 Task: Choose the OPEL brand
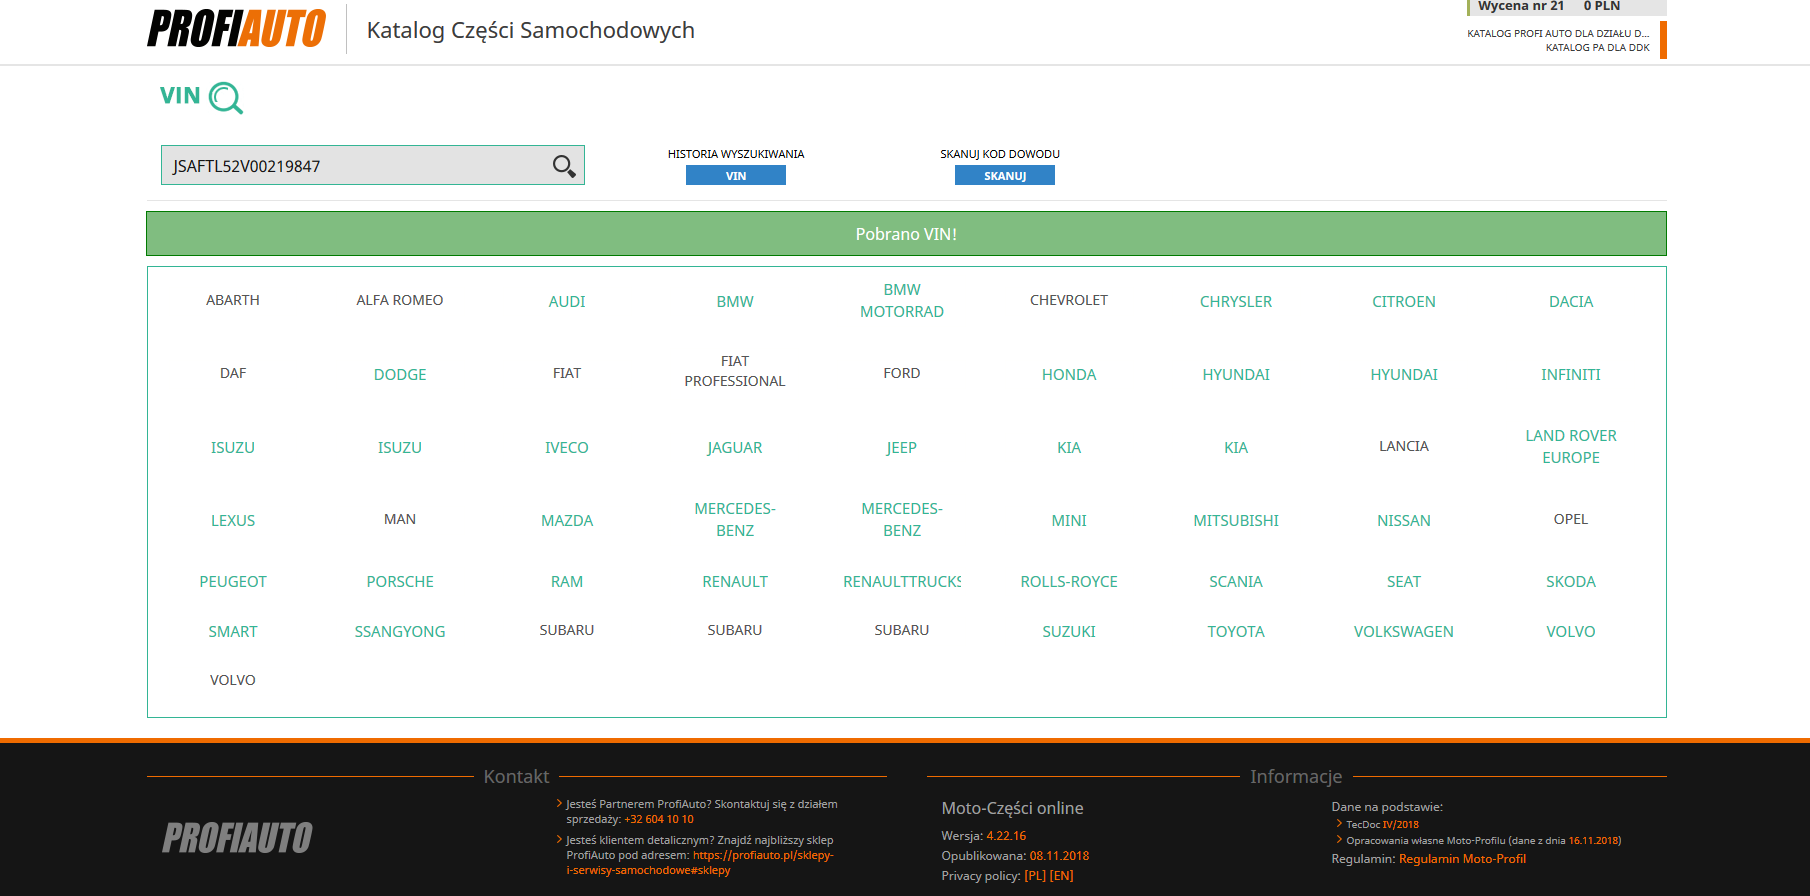click(x=1571, y=519)
